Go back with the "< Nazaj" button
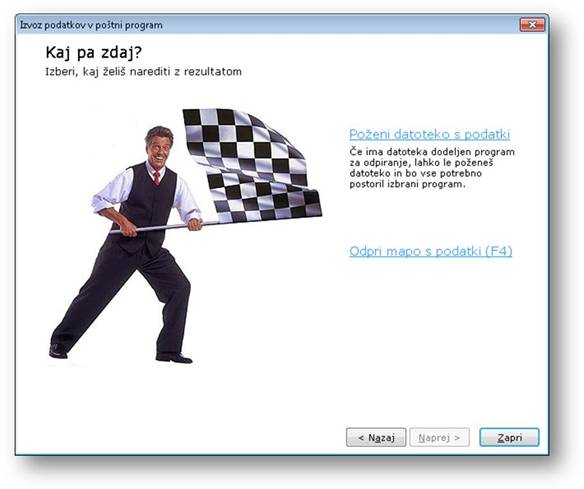The width and height of the screenshot is (584, 489). (x=376, y=437)
